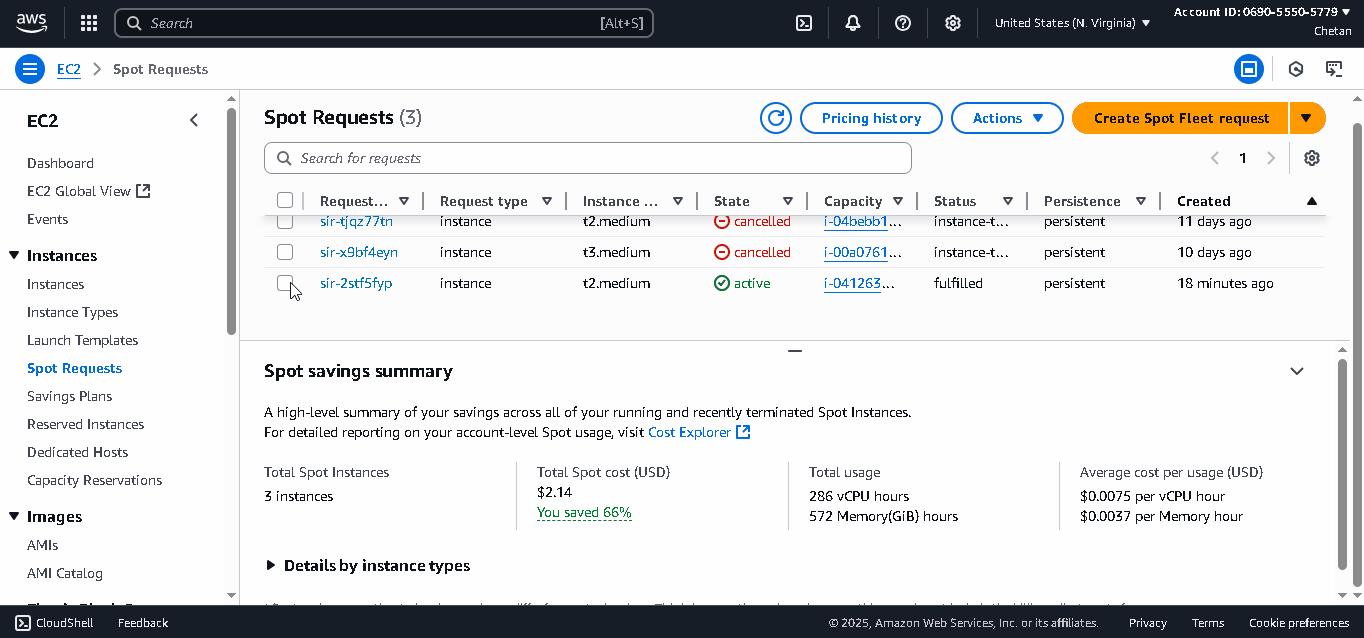The height and width of the screenshot is (638, 1364).
Task: Open the Request type column filter arrow
Action: pyautogui.click(x=547, y=201)
